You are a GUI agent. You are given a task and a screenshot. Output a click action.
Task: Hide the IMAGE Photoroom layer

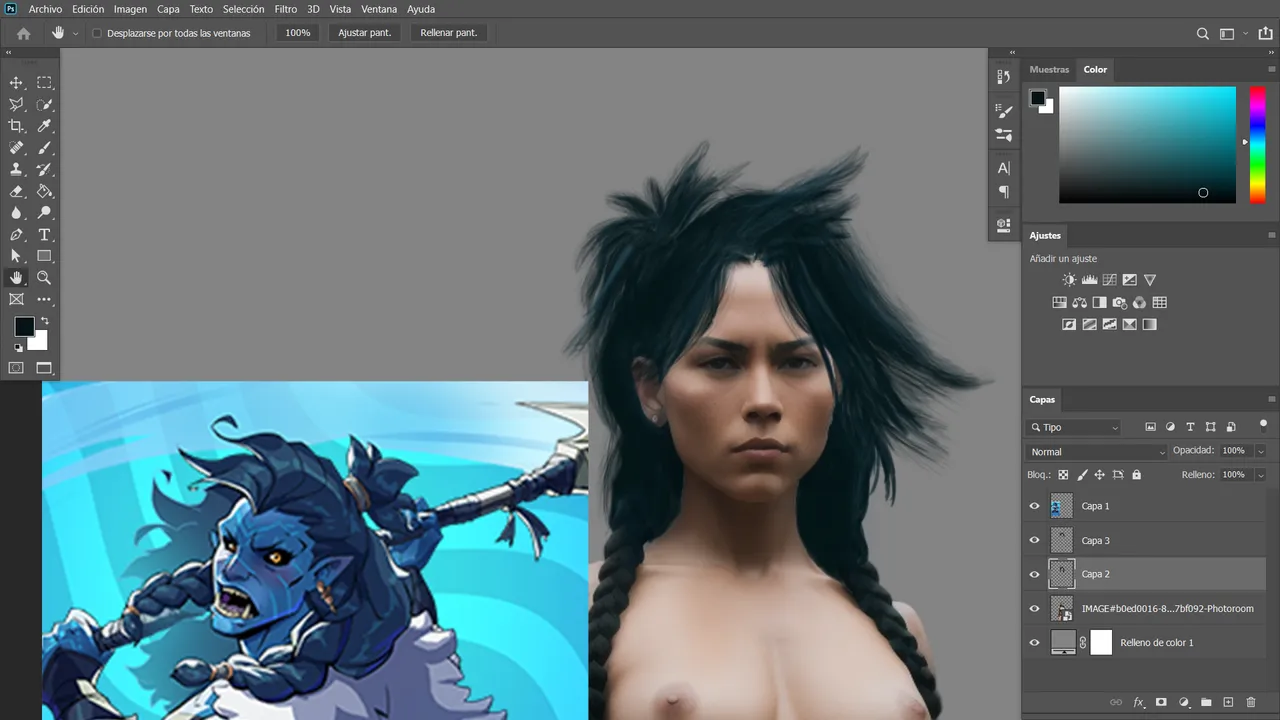[1035, 608]
